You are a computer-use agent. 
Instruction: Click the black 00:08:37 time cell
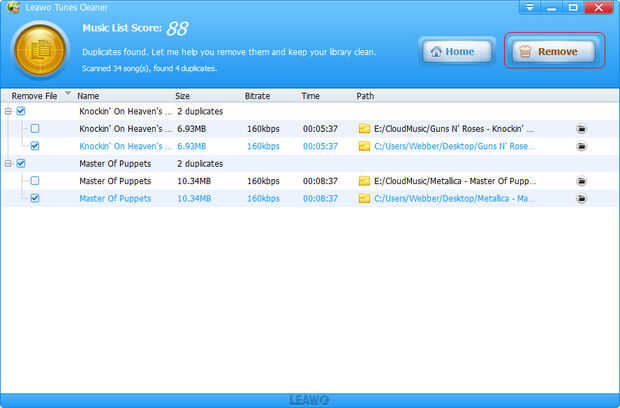point(320,181)
